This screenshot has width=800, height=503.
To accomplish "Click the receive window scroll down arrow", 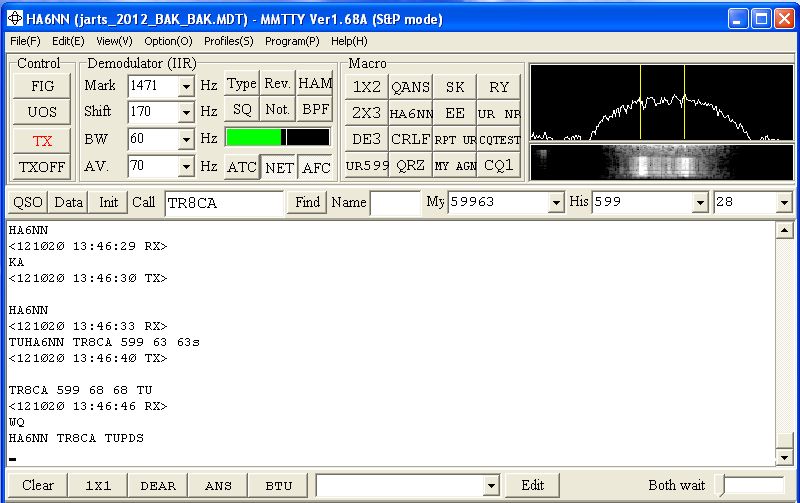I will [x=784, y=457].
